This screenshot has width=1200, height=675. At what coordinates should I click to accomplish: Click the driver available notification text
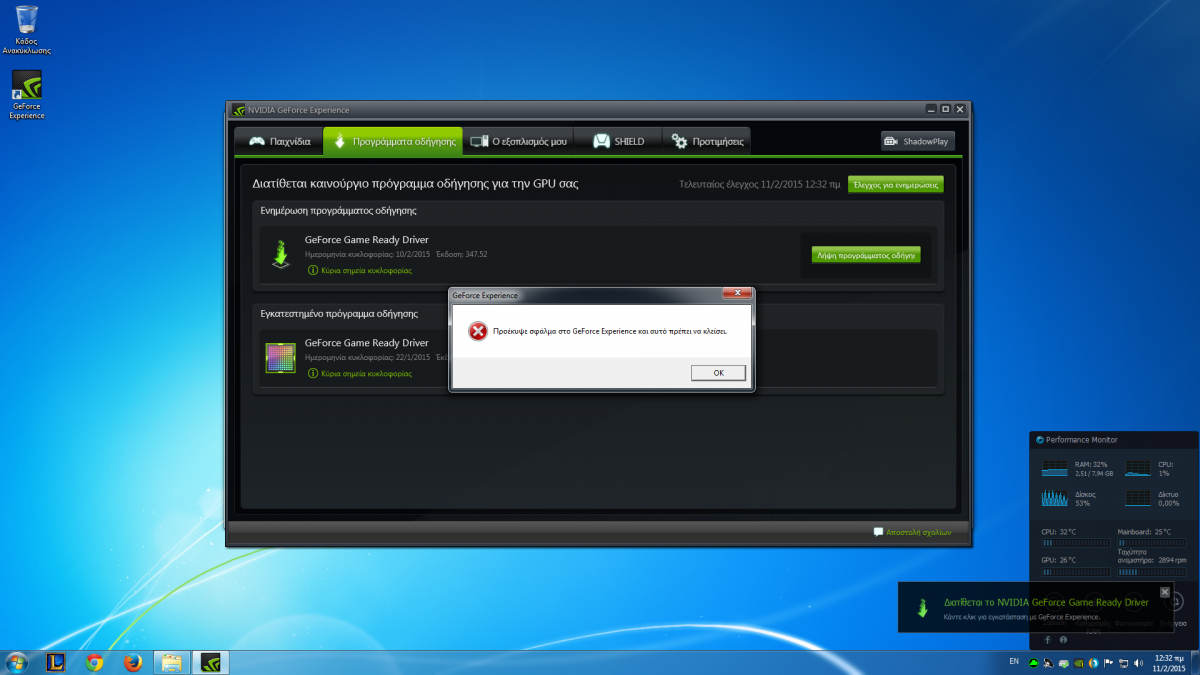(1046, 603)
